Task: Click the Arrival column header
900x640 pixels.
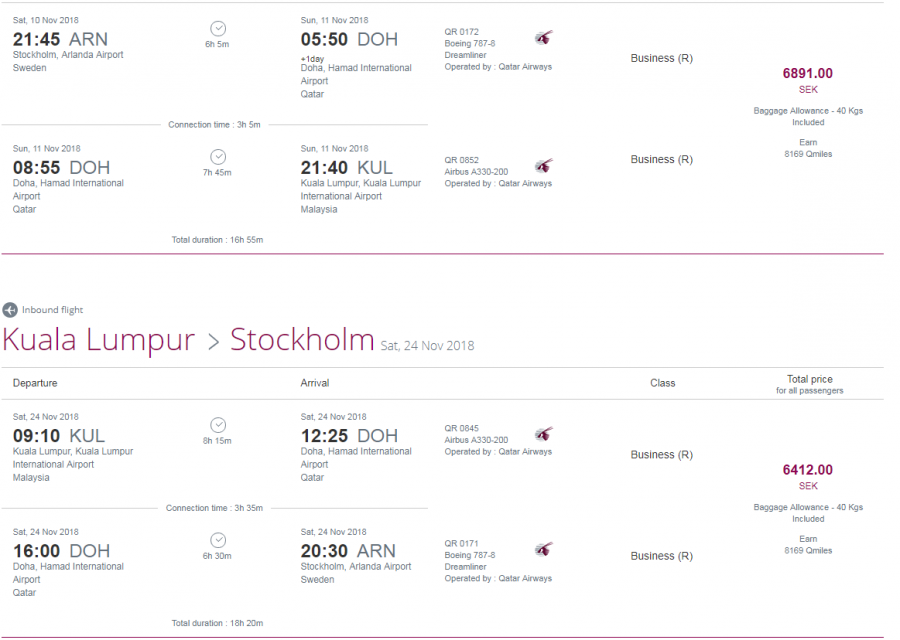Action: tap(315, 383)
